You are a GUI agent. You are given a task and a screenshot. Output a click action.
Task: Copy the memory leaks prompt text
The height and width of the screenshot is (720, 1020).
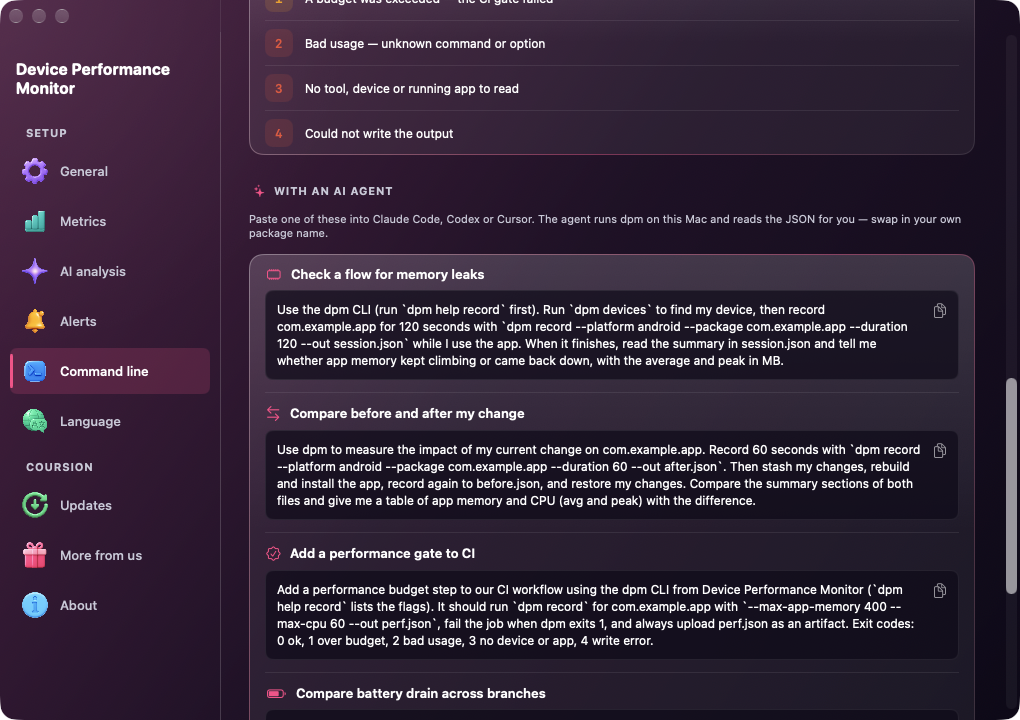(939, 311)
